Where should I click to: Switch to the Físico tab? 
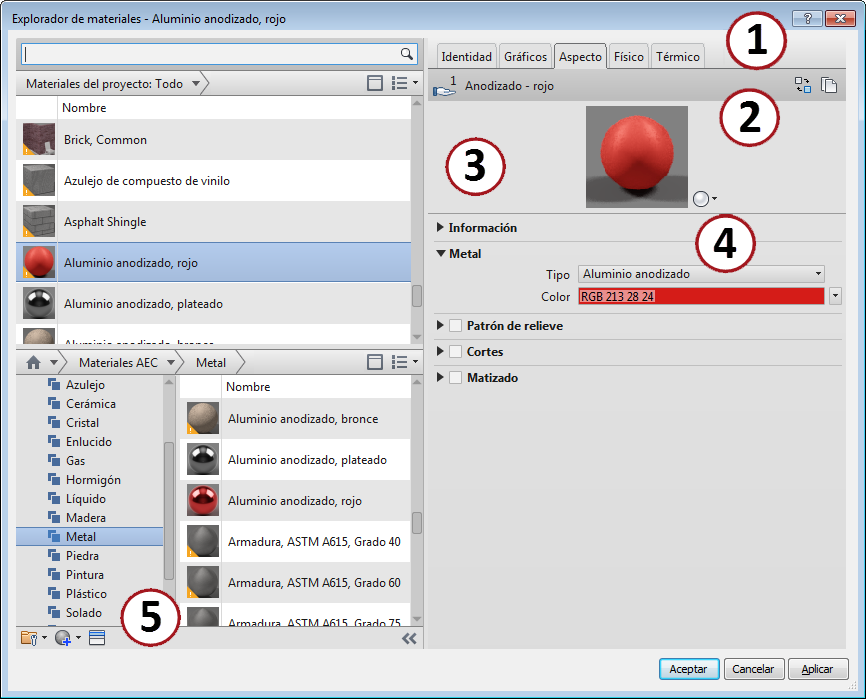click(x=629, y=56)
